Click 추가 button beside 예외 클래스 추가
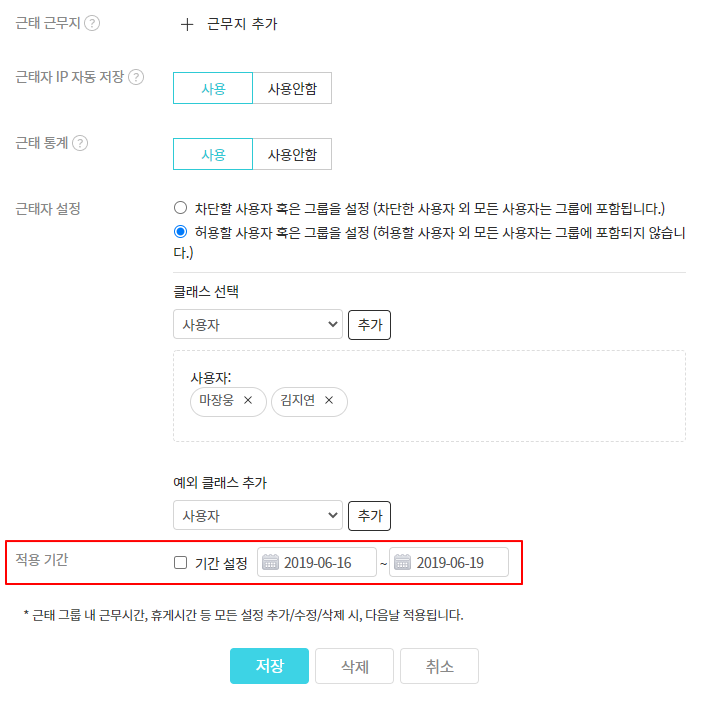The image size is (707, 710). point(369,516)
